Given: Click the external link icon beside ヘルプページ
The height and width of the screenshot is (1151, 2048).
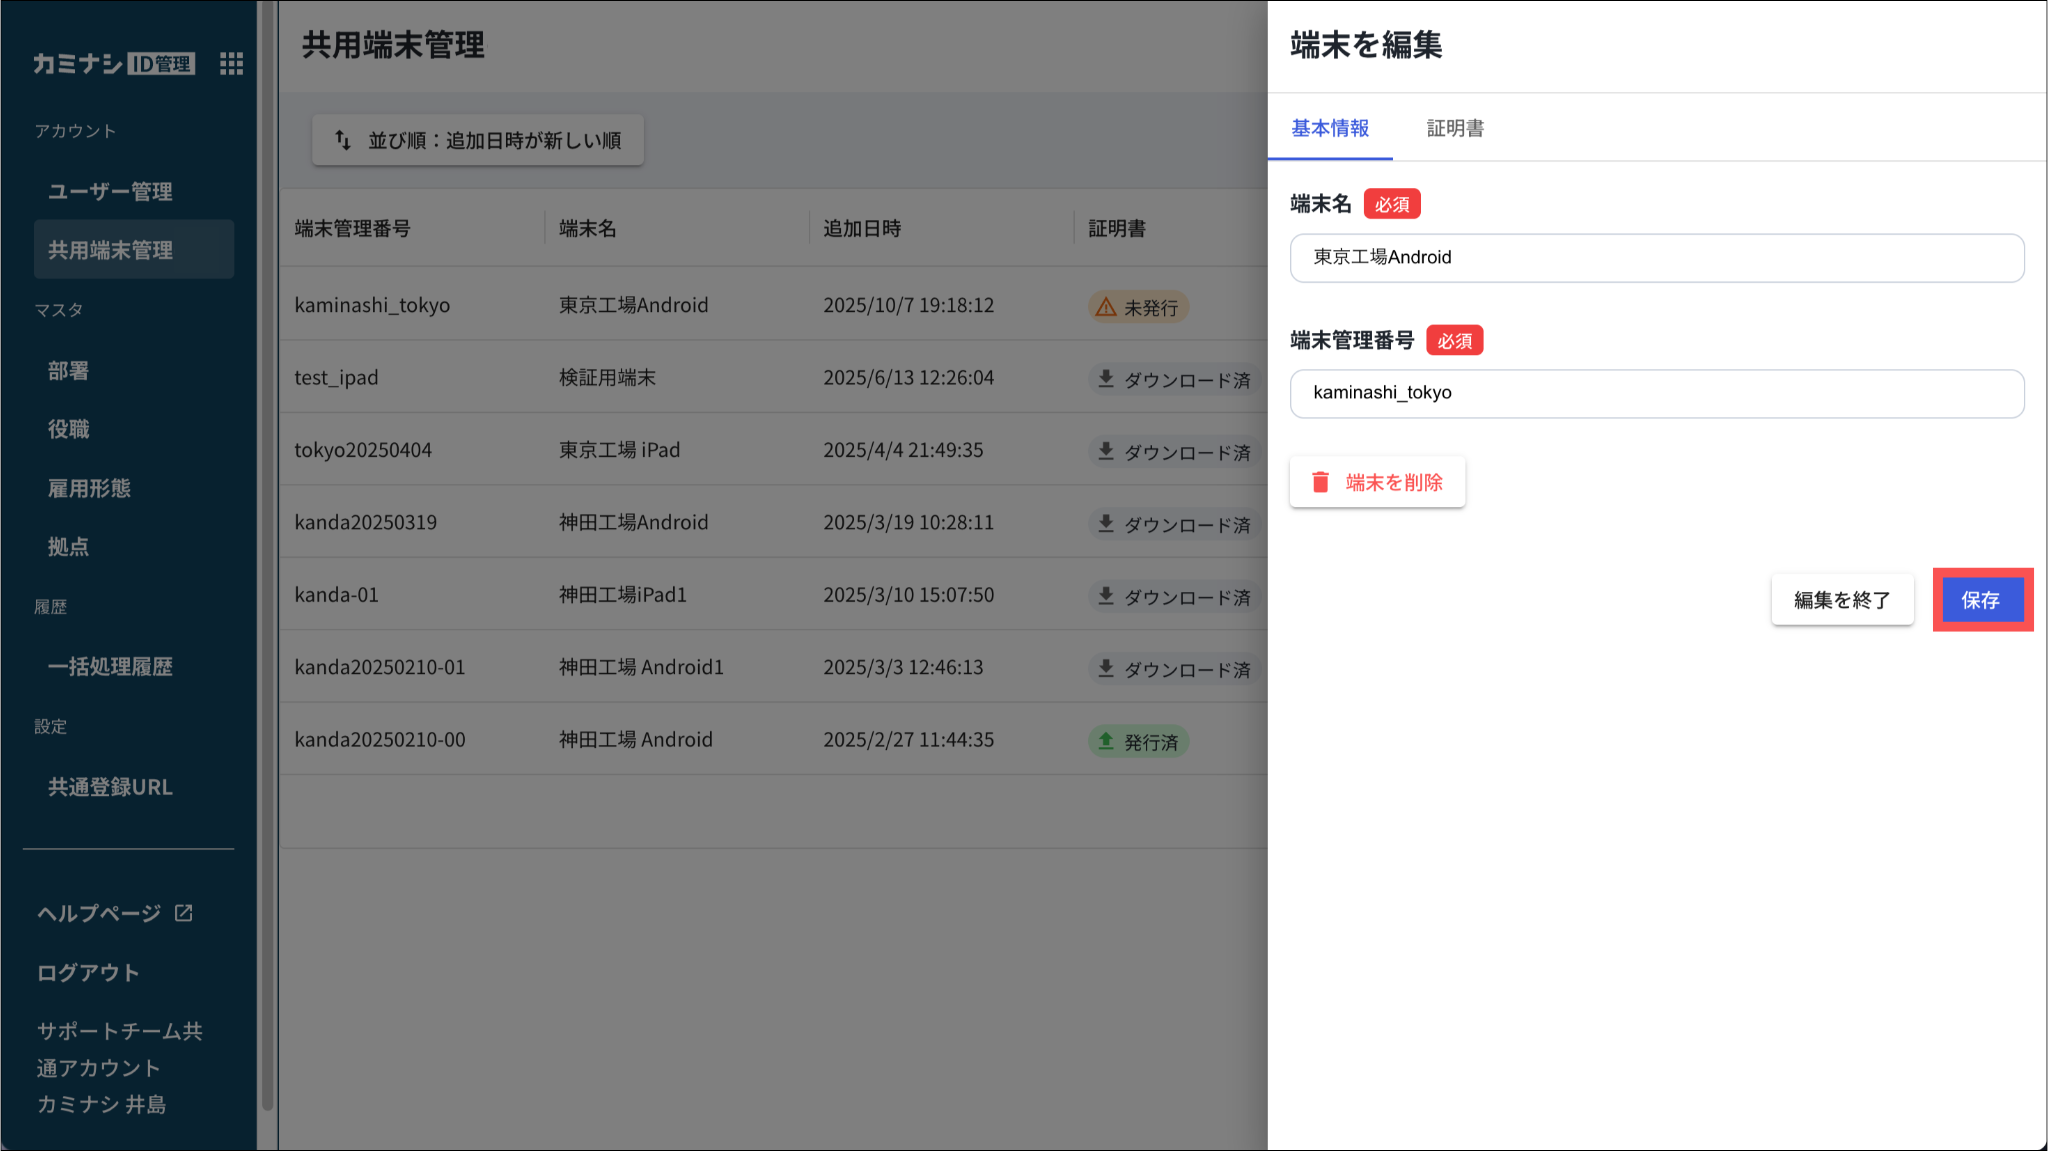Looking at the screenshot, I should (184, 913).
